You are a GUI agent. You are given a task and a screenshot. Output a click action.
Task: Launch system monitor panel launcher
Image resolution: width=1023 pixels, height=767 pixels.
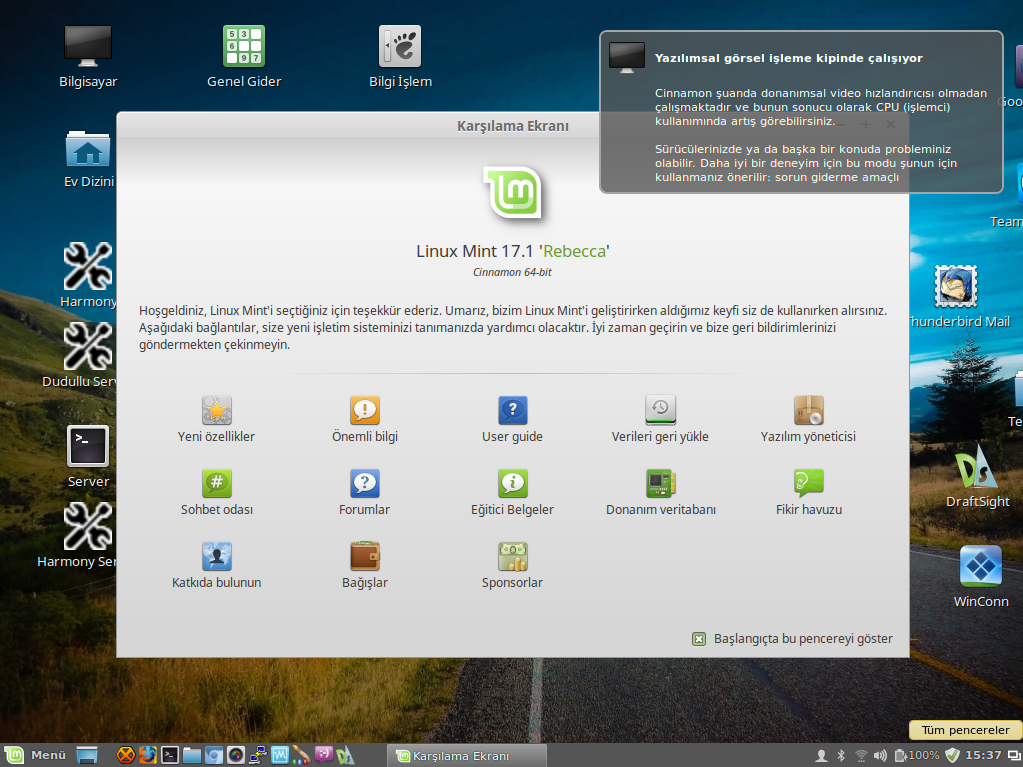280,755
